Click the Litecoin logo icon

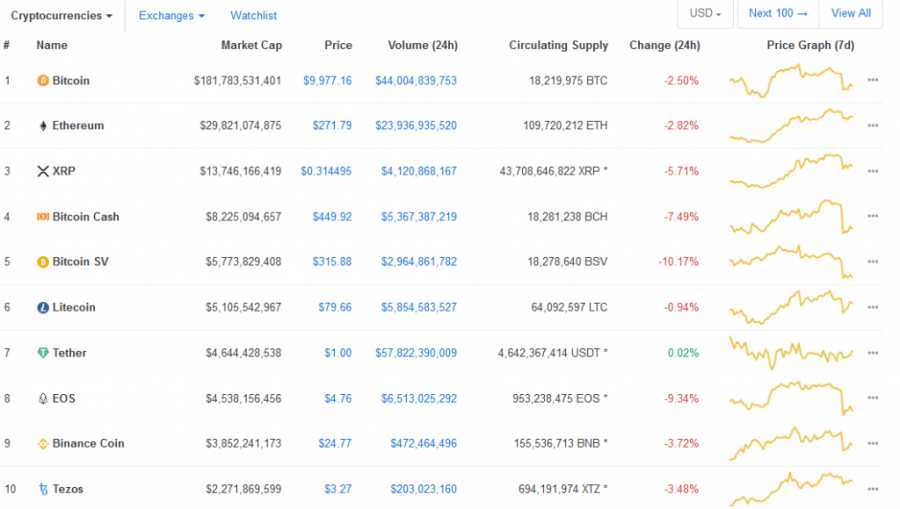(43, 308)
